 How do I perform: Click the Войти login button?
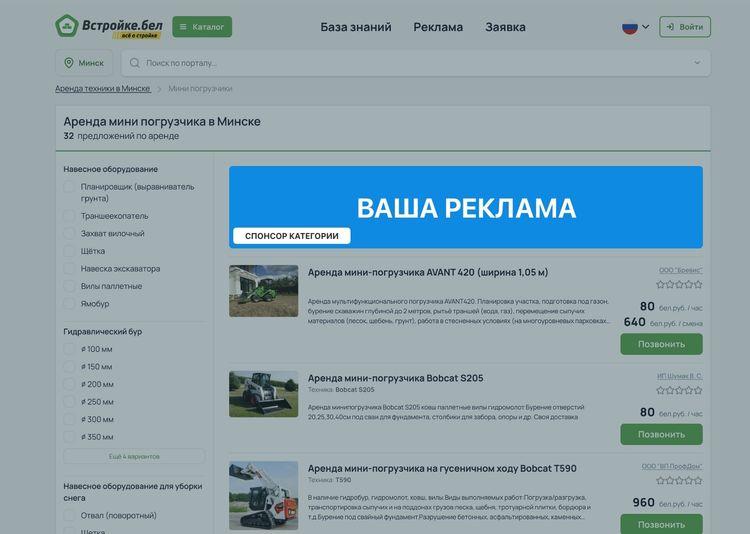[685, 27]
